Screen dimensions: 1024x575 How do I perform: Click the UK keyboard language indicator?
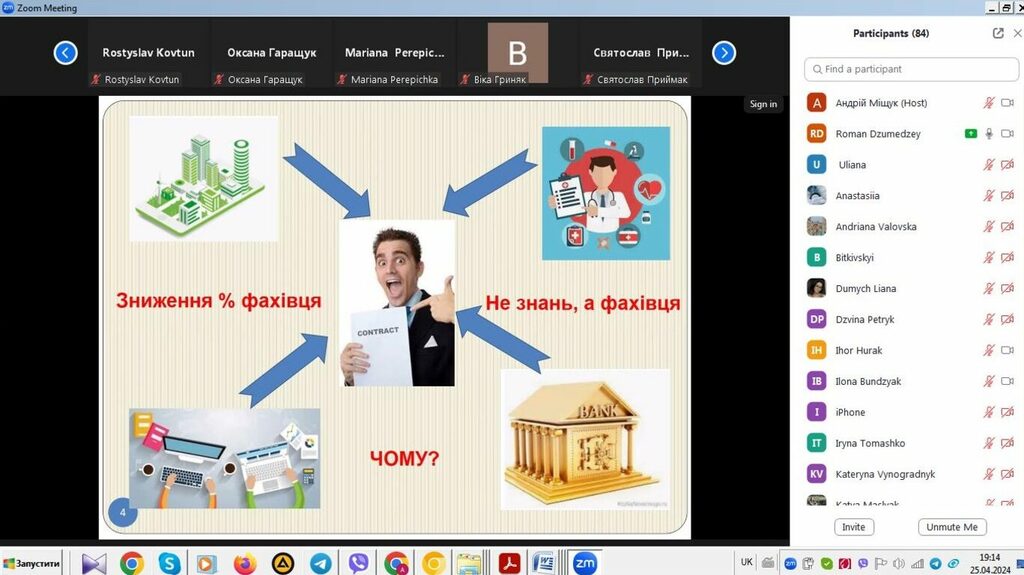click(x=747, y=562)
